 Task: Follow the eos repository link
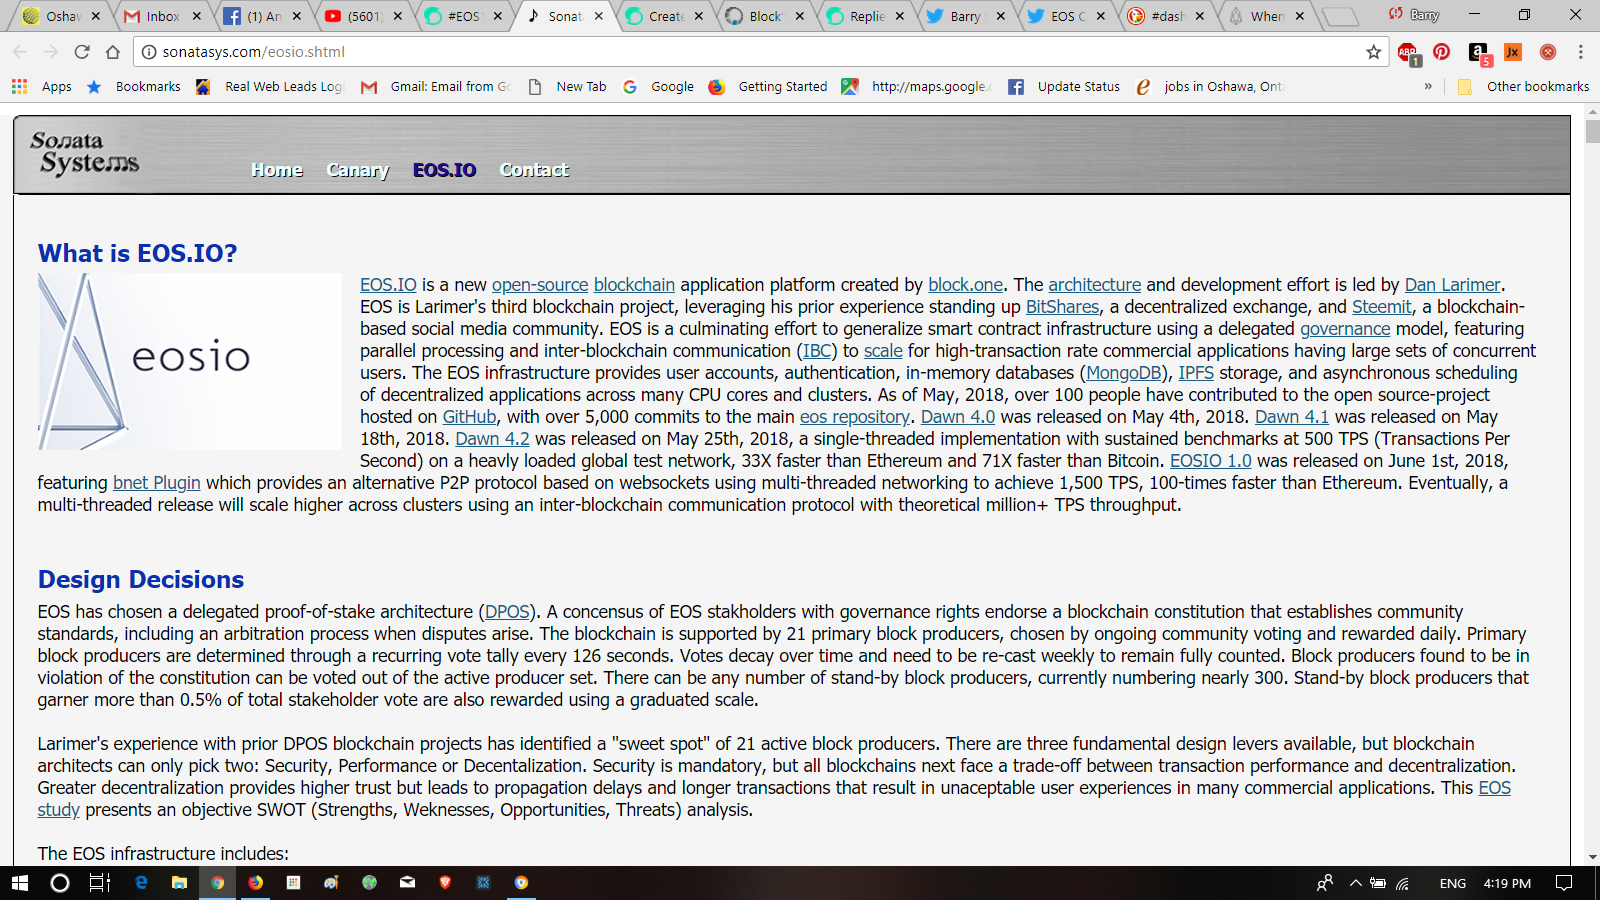(x=854, y=417)
